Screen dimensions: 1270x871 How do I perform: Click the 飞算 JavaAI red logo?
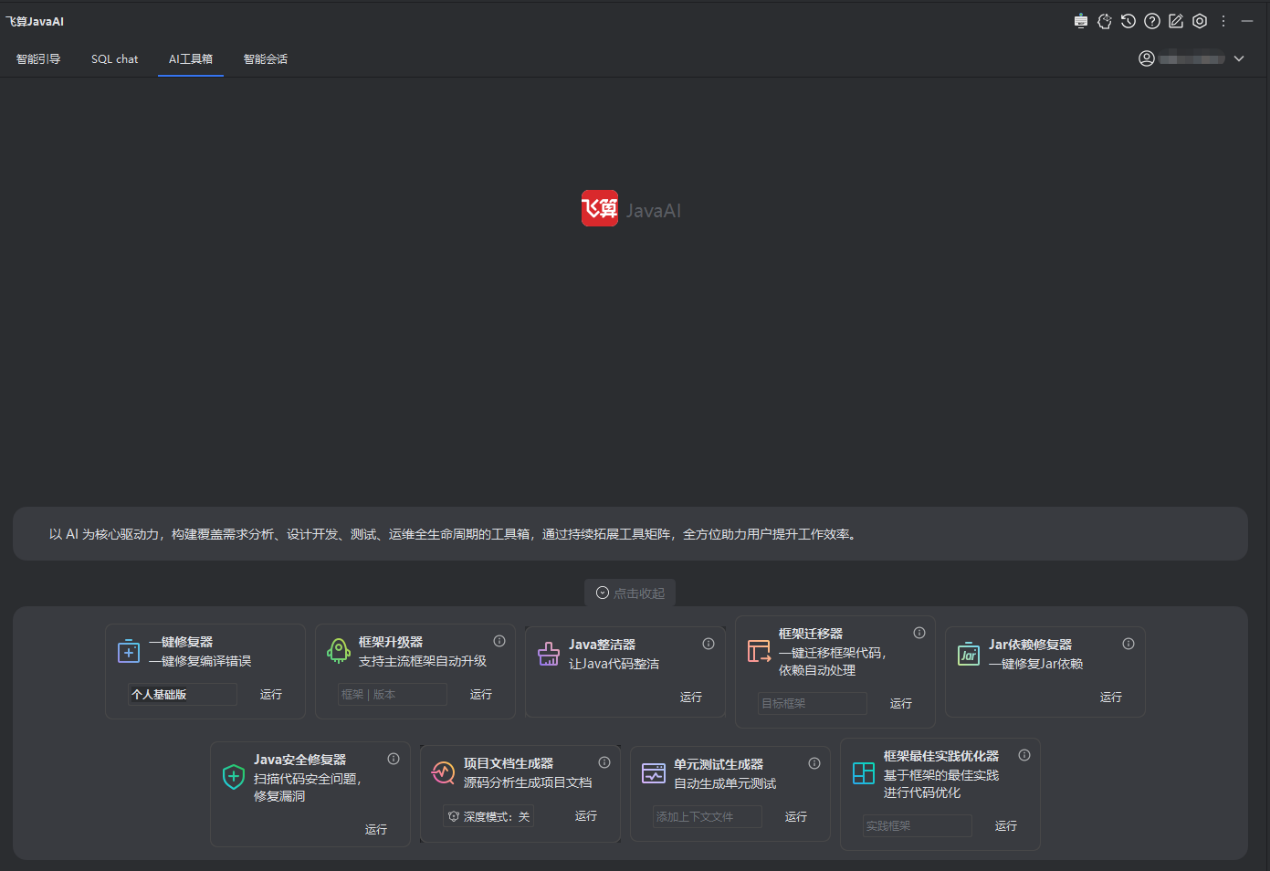(x=599, y=209)
